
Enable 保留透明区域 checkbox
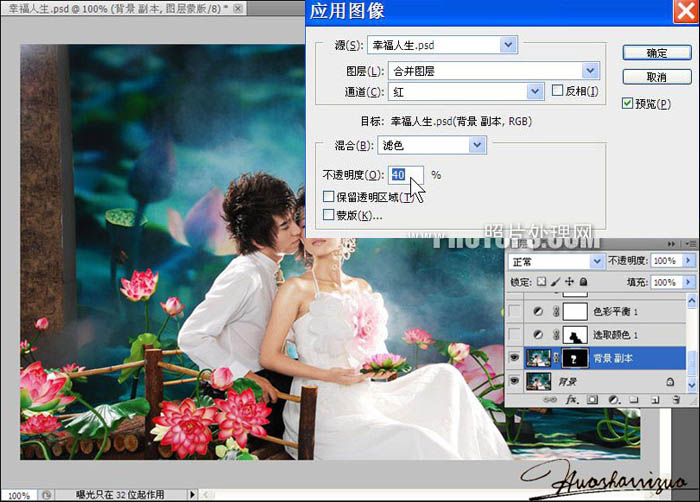tap(329, 197)
